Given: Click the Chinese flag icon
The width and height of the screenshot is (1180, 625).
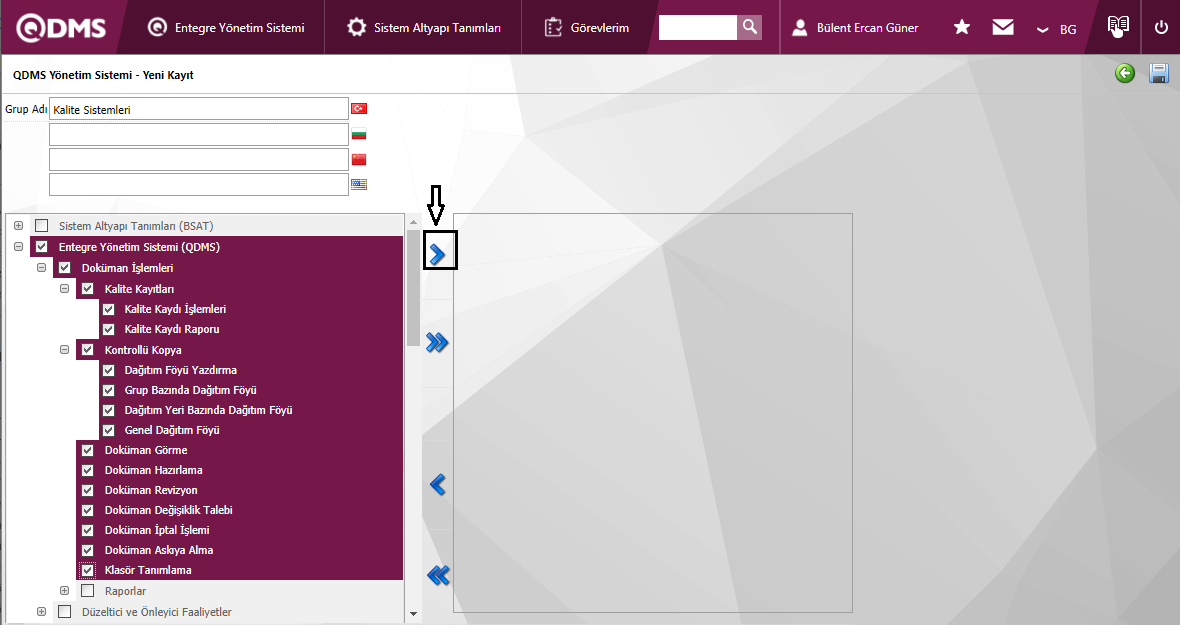Looking at the screenshot, I should click(359, 159).
